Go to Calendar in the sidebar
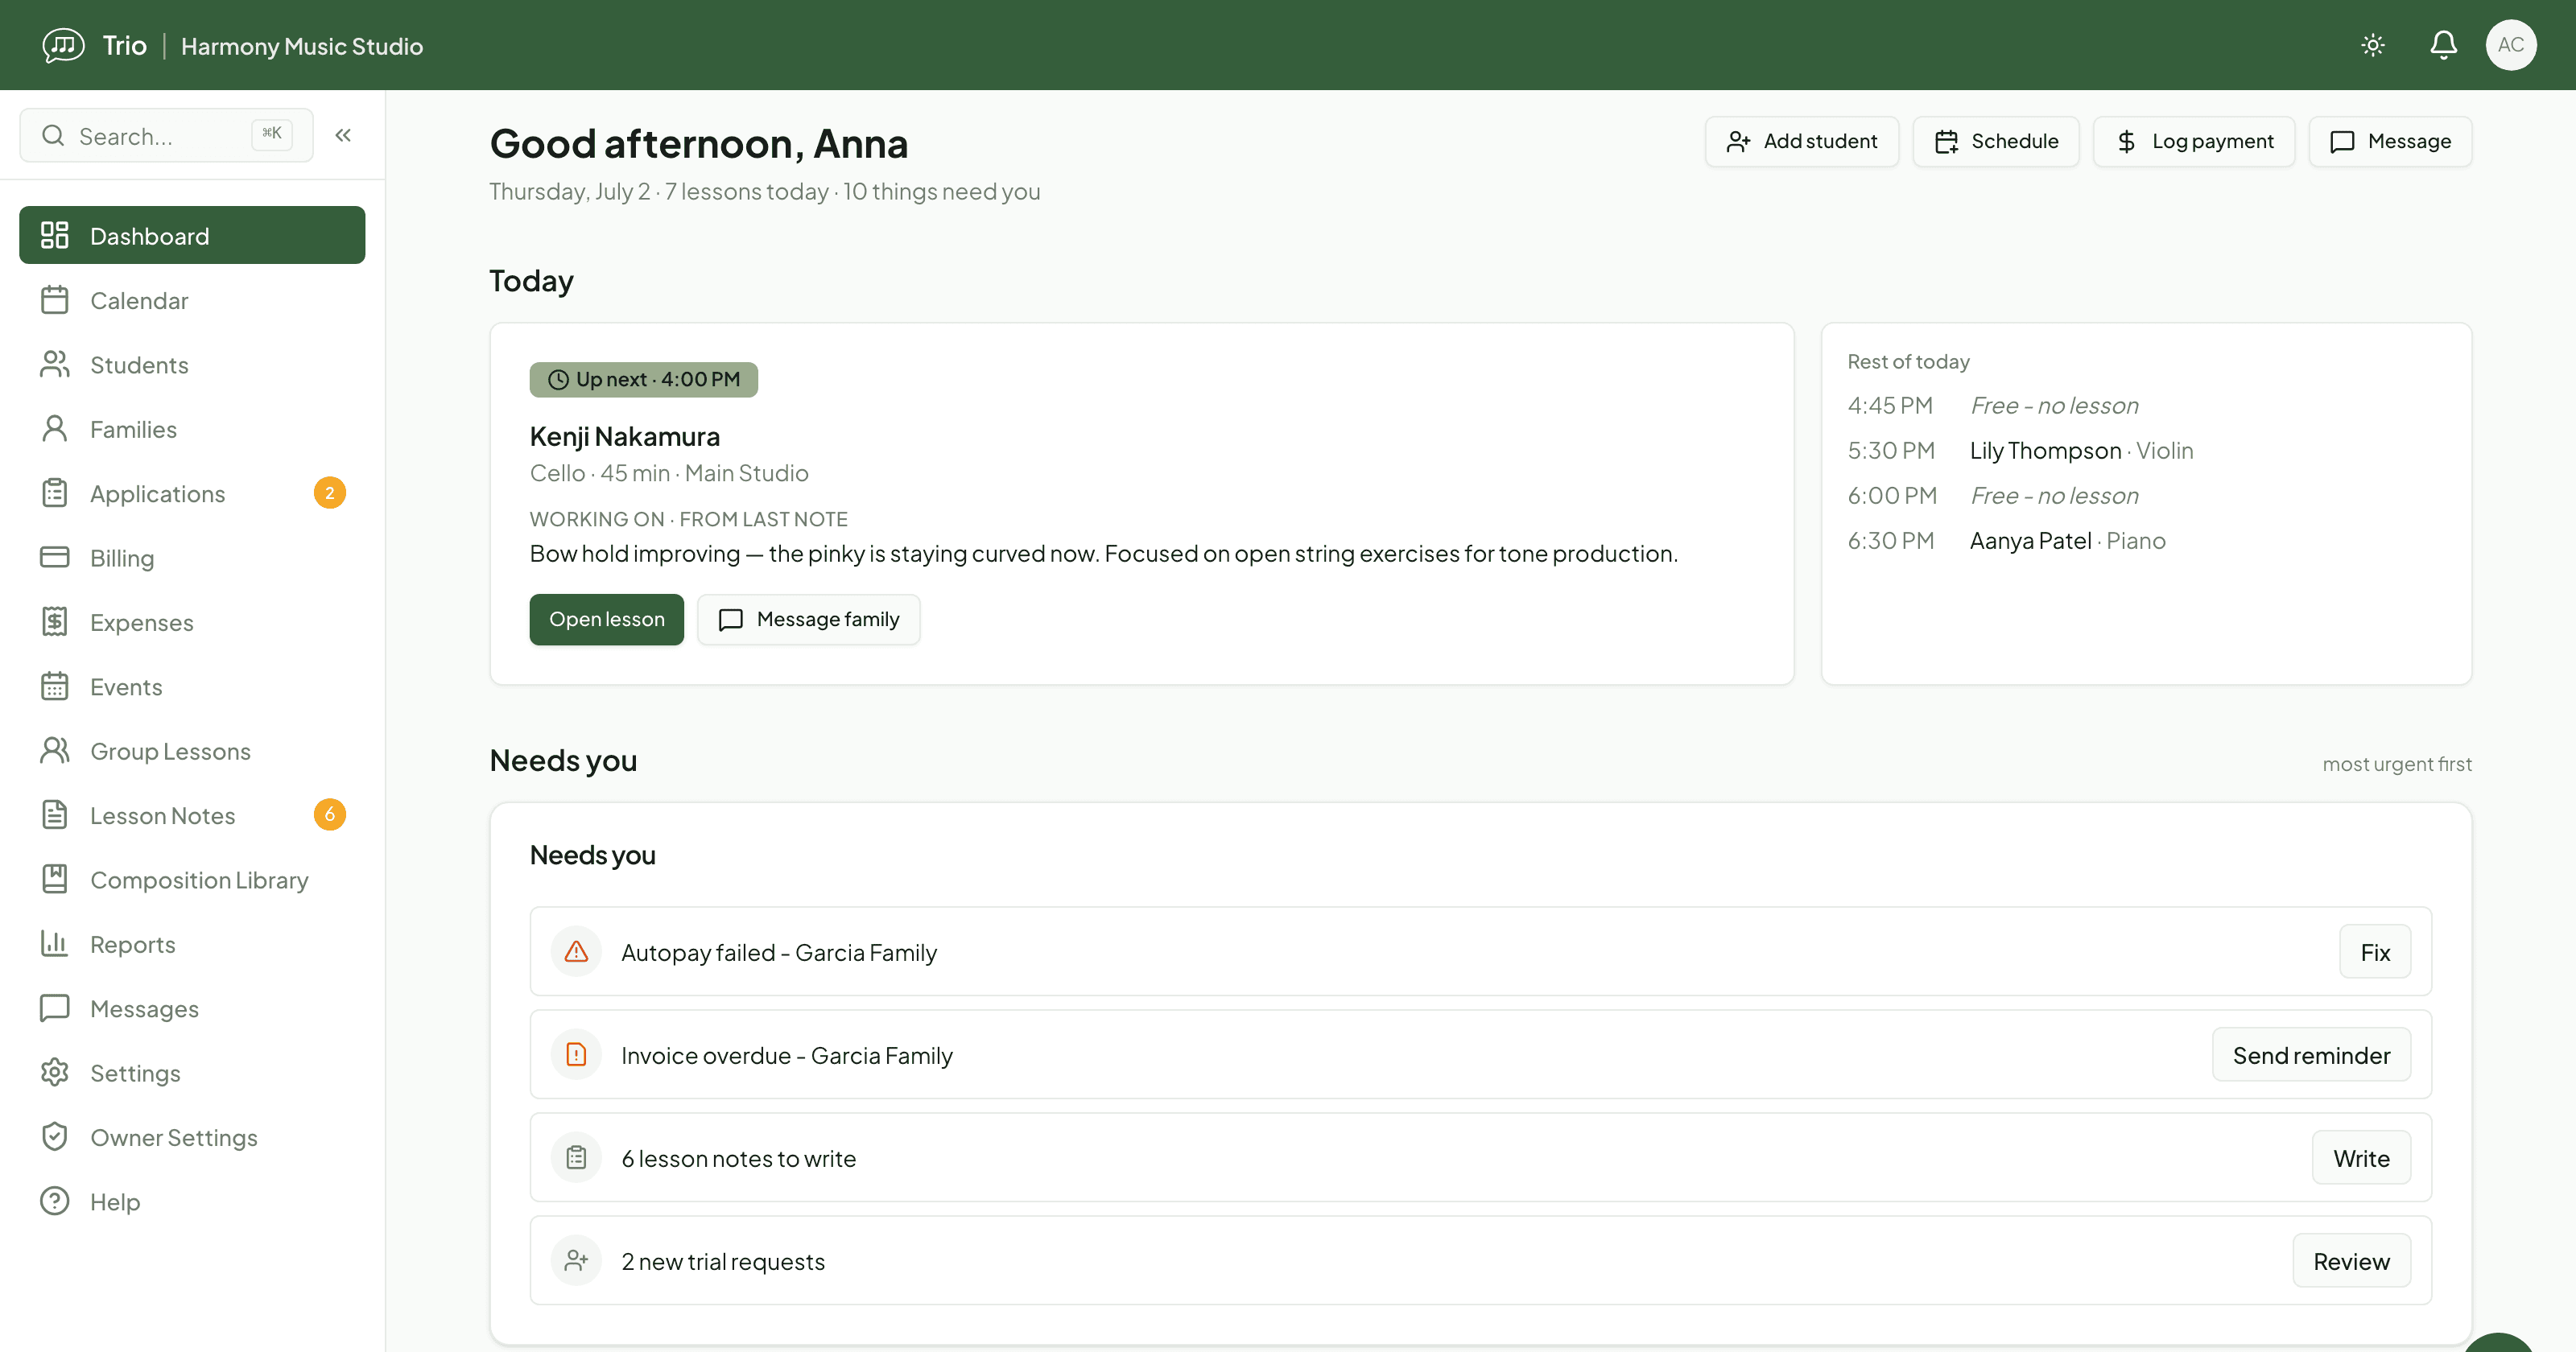 point(192,300)
